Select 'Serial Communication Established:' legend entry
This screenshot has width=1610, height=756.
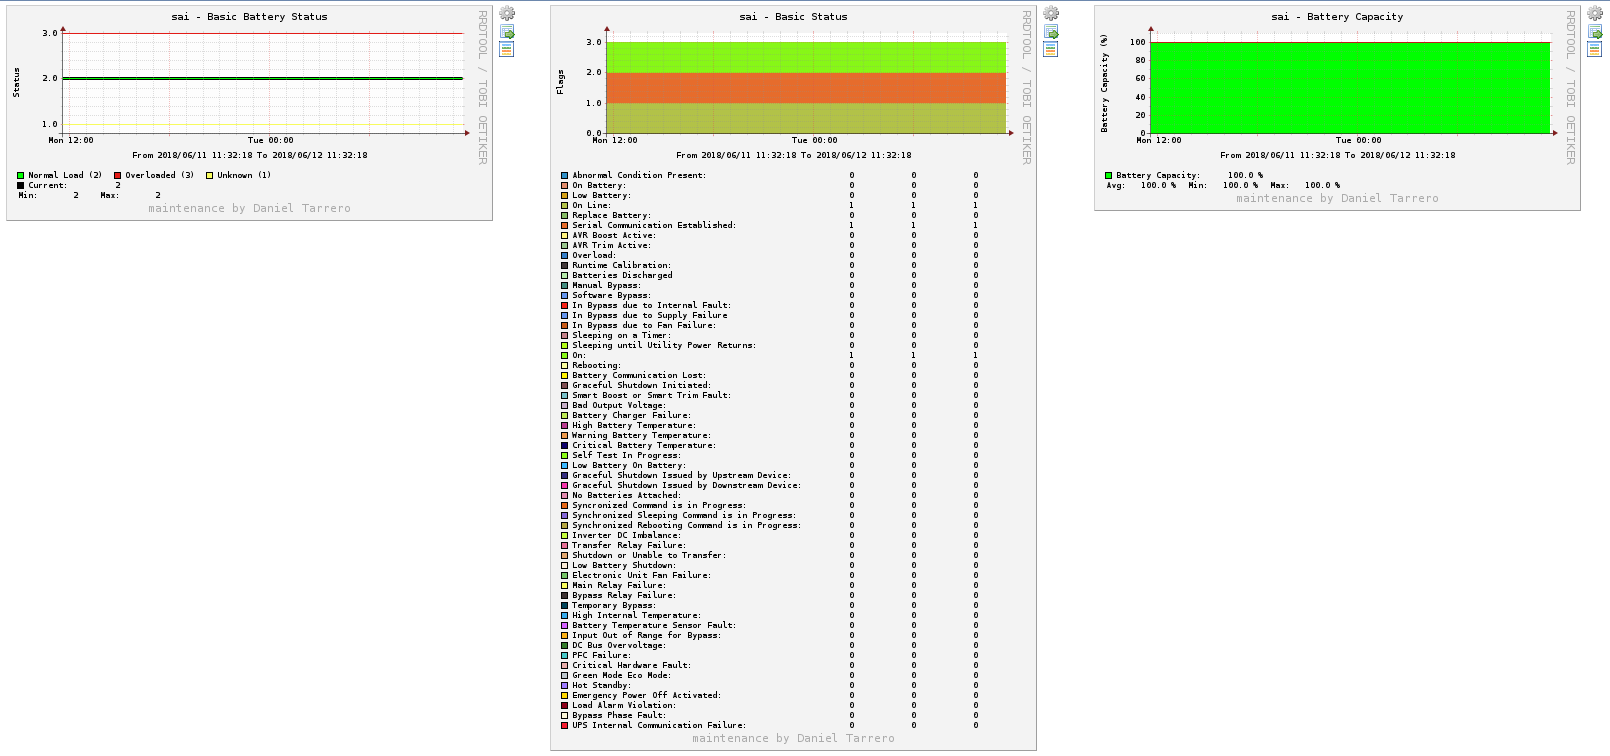click(770, 225)
